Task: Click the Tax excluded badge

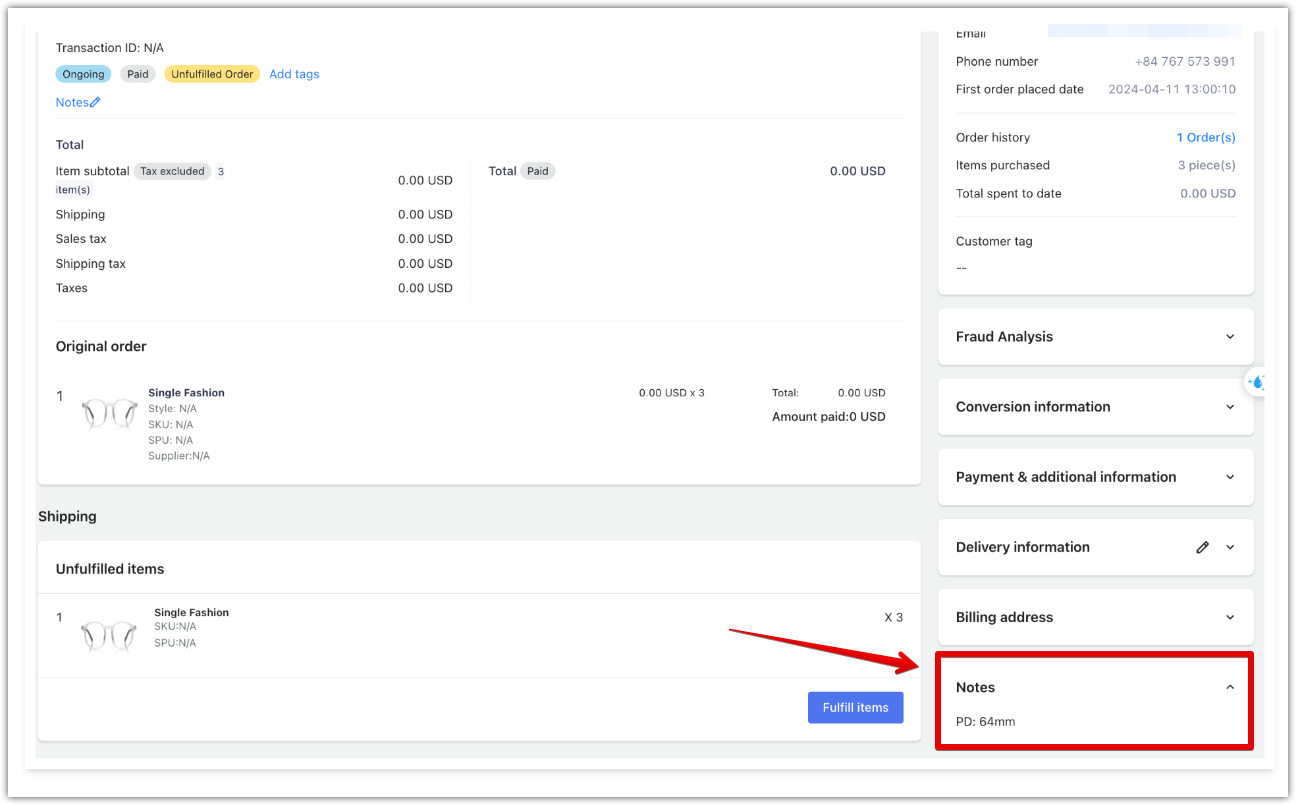Action: click(x=172, y=171)
